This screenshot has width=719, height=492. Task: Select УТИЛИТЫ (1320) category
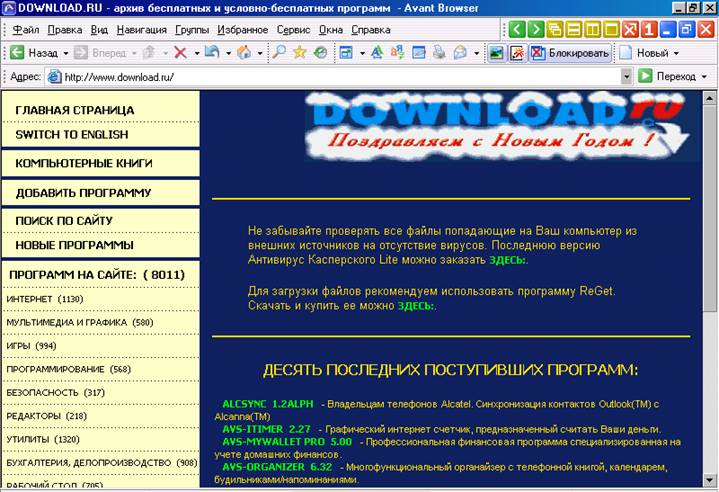click(x=43, y=439)
